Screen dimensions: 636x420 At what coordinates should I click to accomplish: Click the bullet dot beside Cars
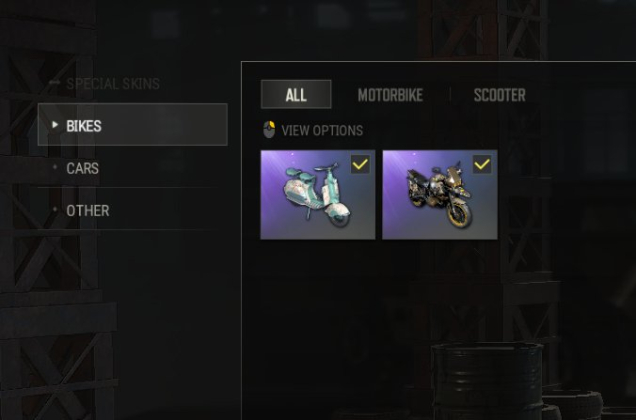(x=55, y=167)
